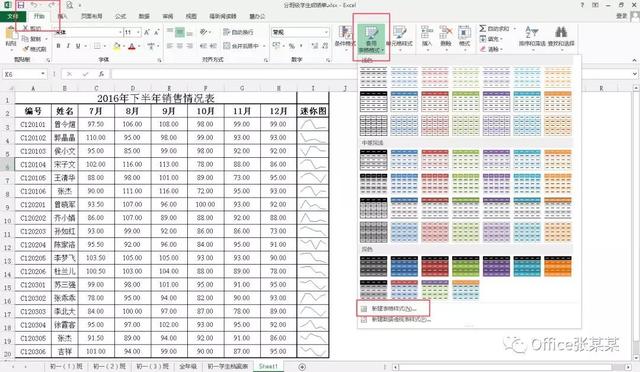Collapse the ribbon with the chevron

pos(634,60)
